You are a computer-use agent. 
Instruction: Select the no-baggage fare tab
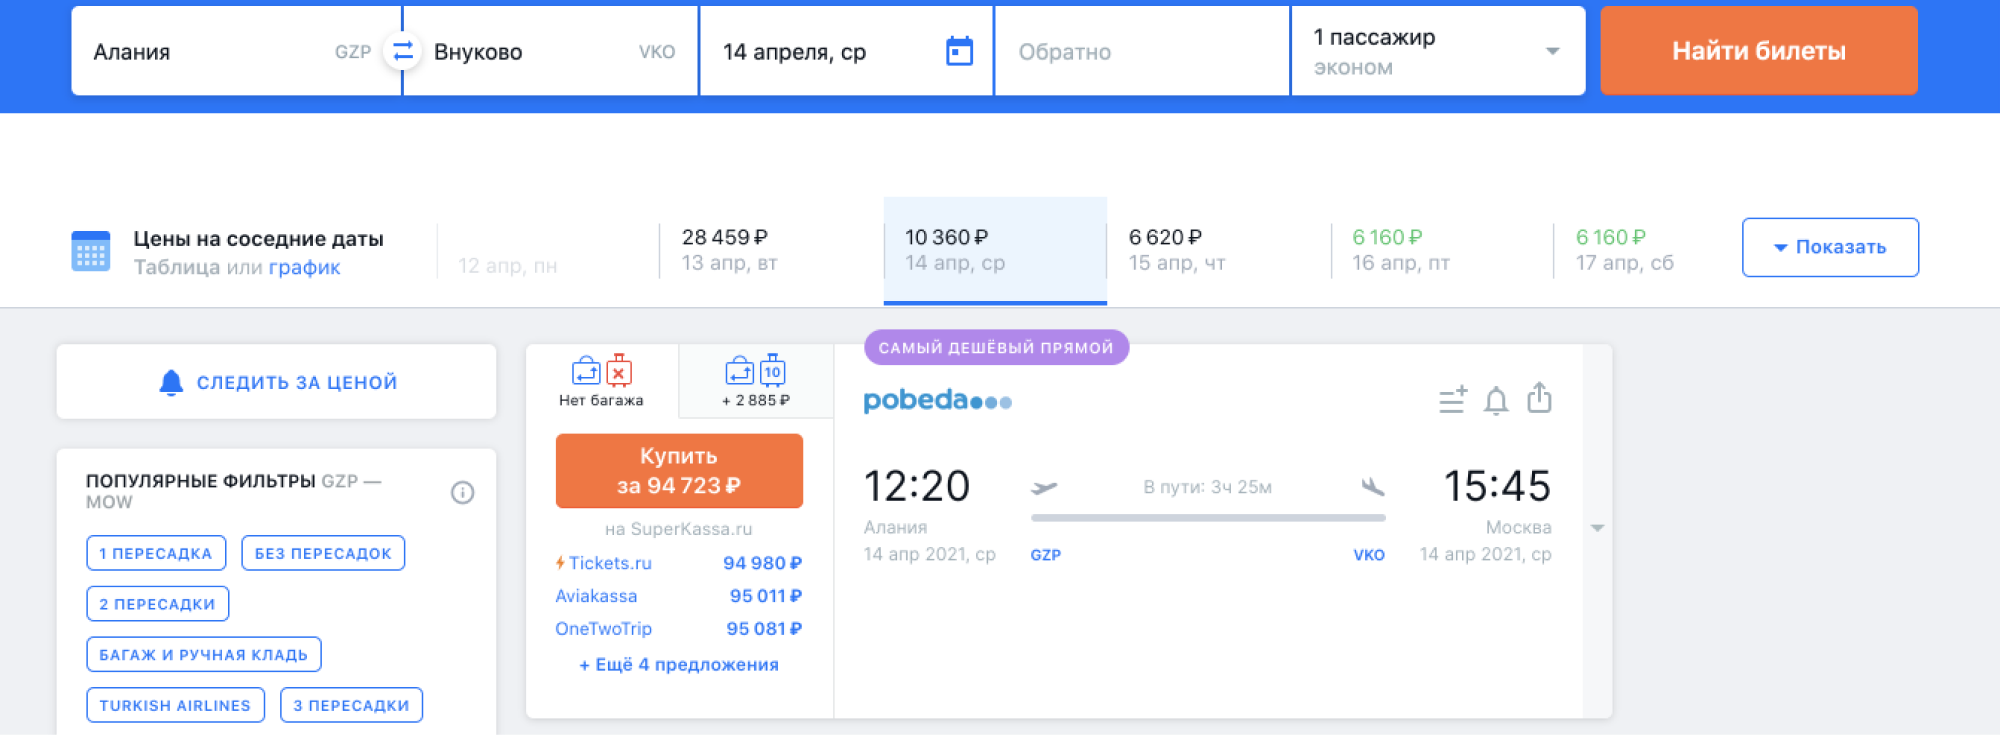[x=602, y=381]
